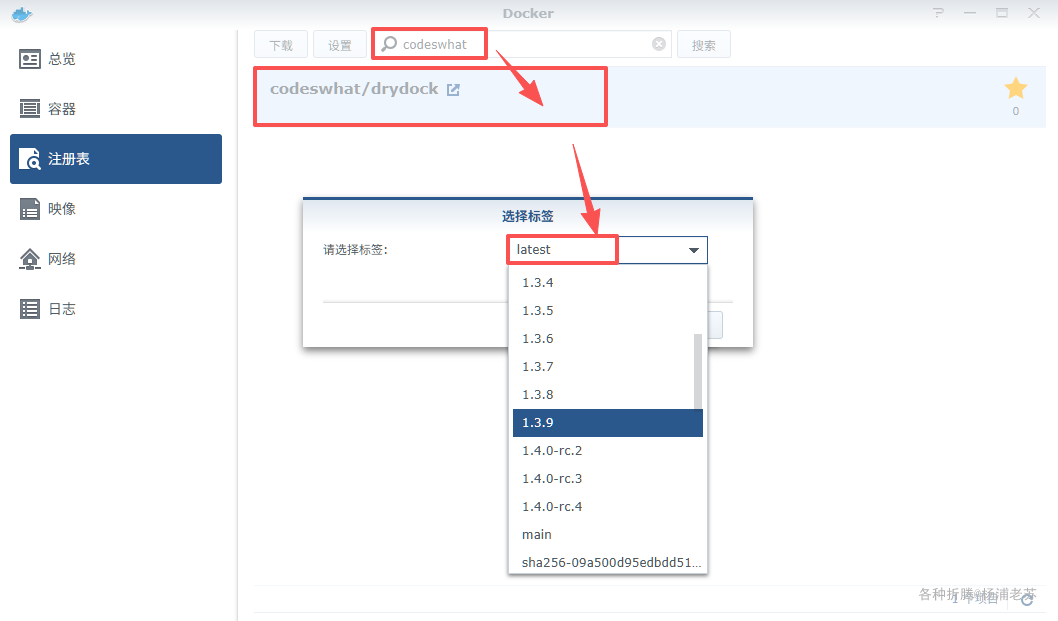
Task: Choose highlighted tag 1.3.9
Action: tap(607, 423)
